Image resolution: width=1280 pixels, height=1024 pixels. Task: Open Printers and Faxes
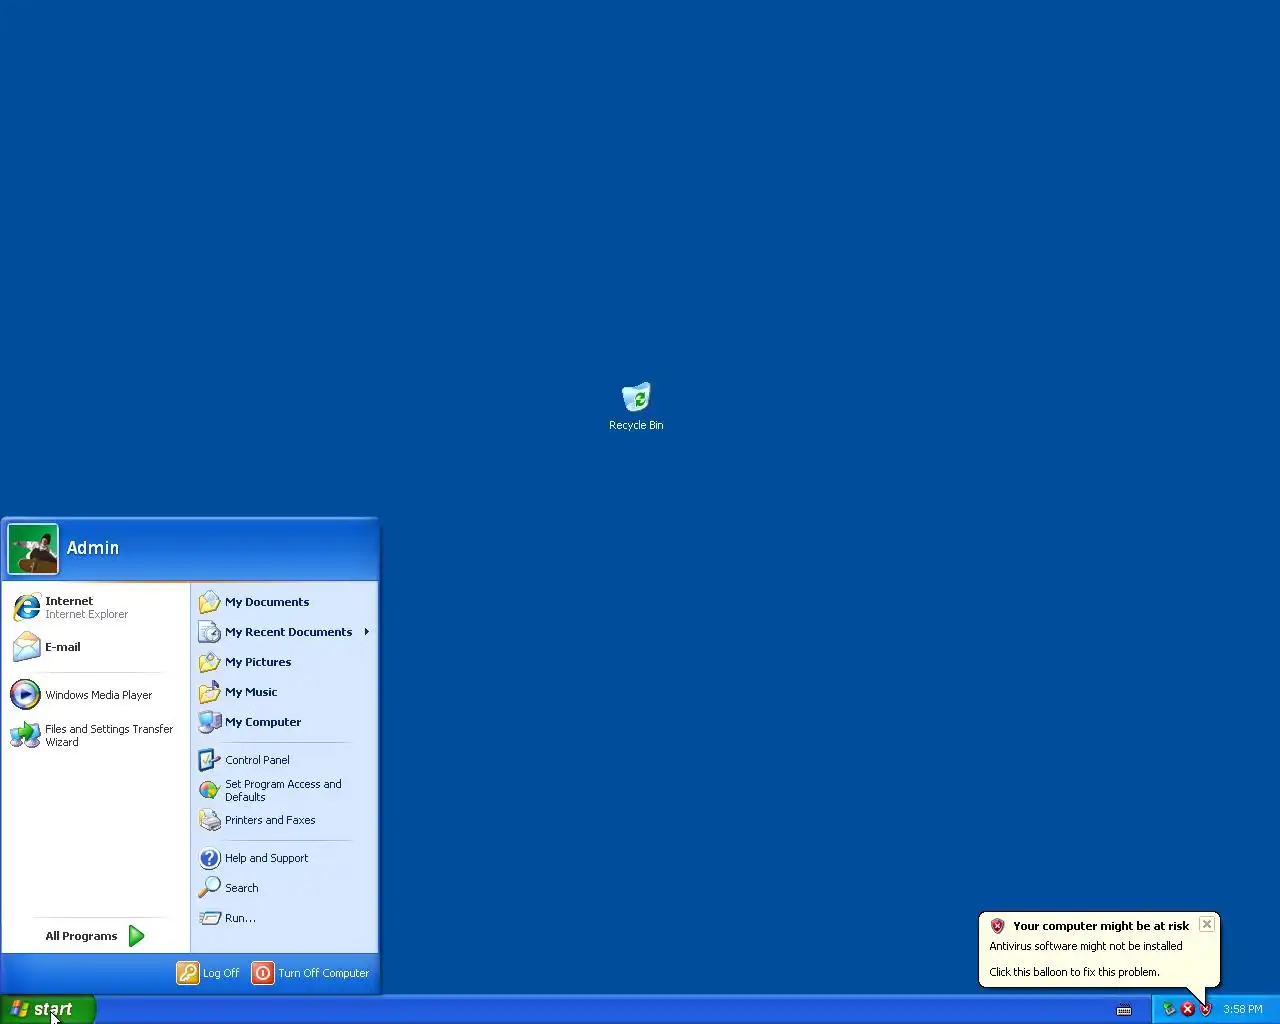284,820
